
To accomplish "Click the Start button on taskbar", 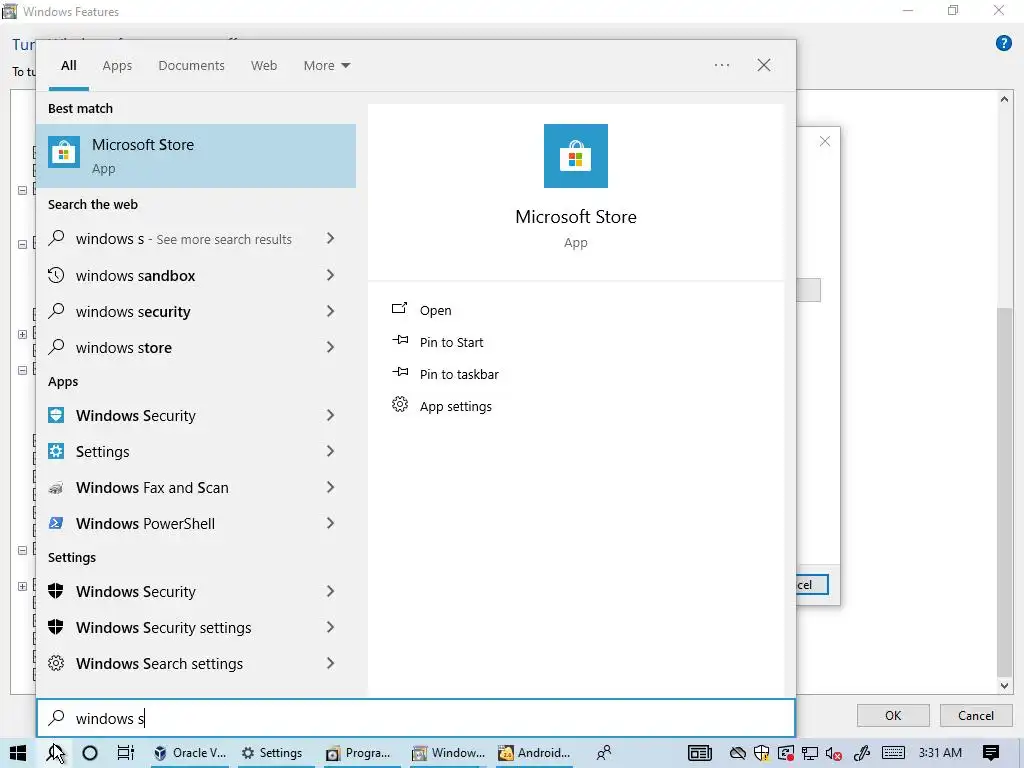I will point(18,753).
